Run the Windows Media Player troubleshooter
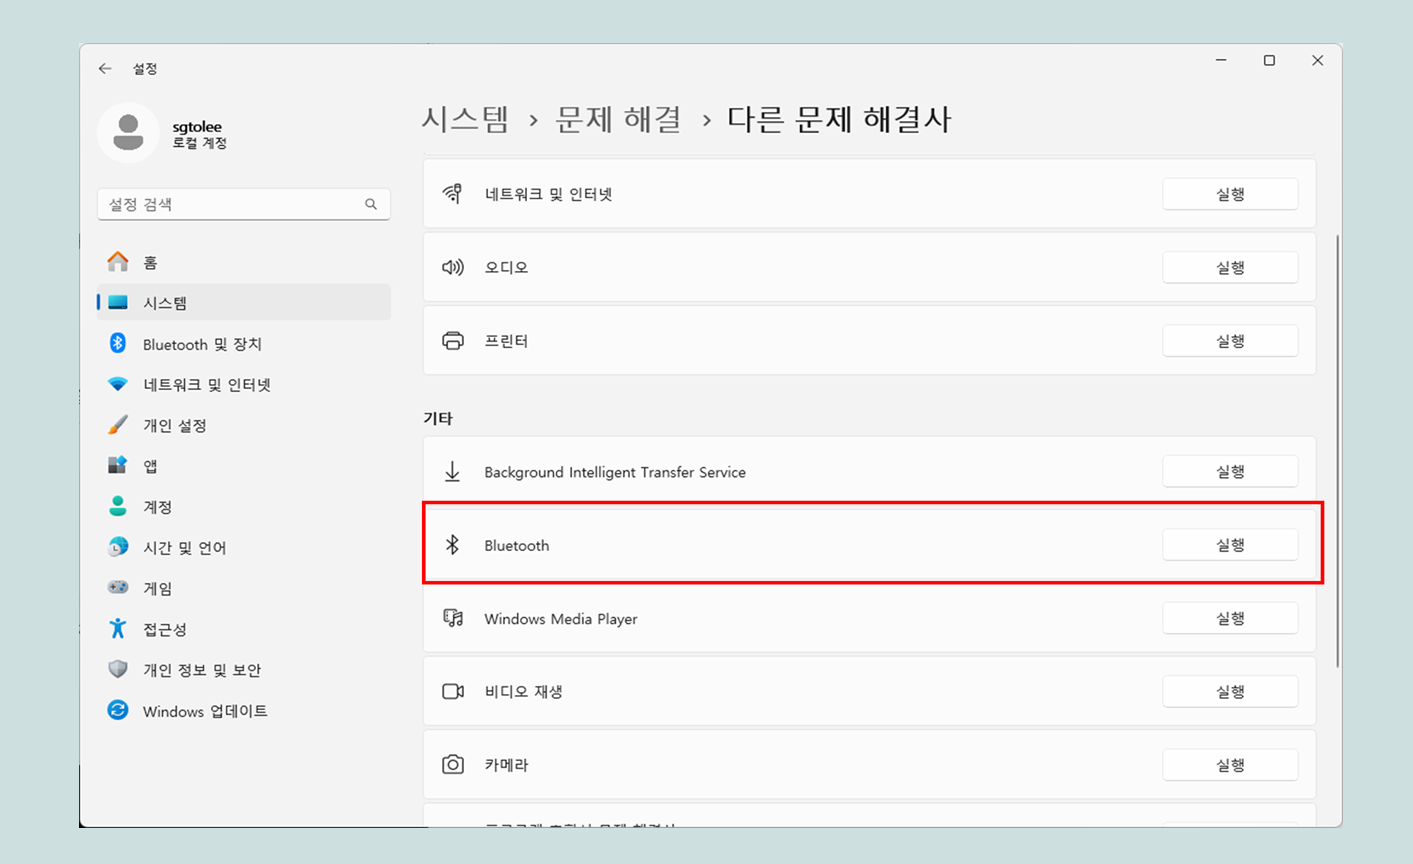The height and width of the screenshot is (864, 1413). [1230, 618]
